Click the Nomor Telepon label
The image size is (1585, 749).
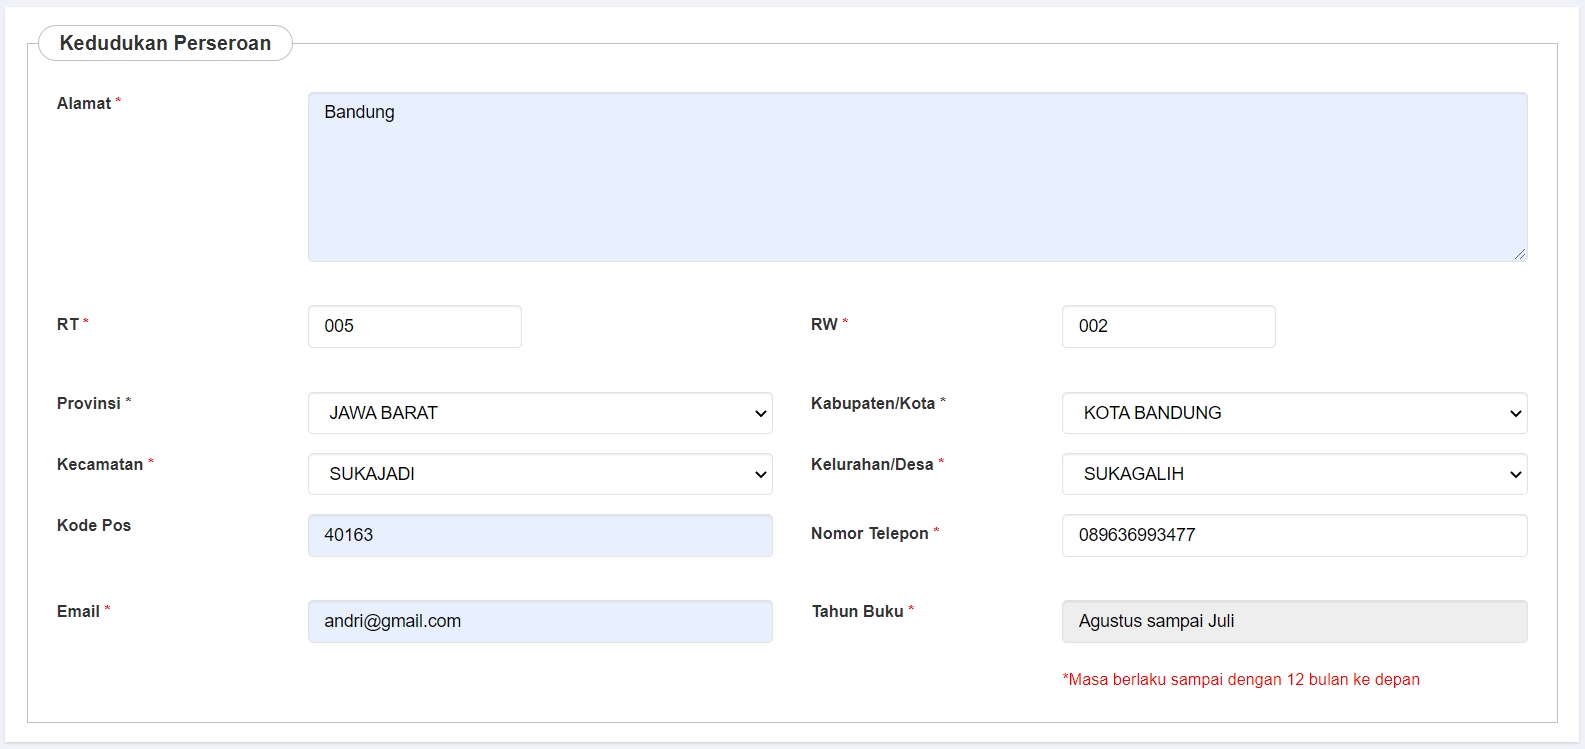869,533
